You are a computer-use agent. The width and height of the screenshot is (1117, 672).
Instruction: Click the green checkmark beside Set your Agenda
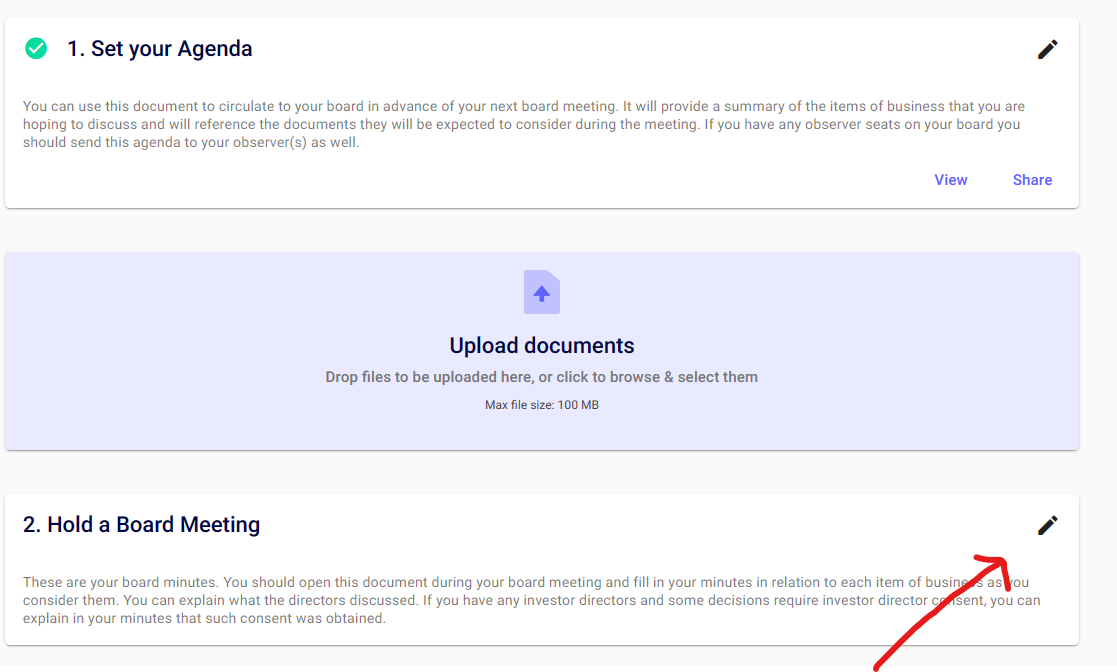(x=36, y=49)
